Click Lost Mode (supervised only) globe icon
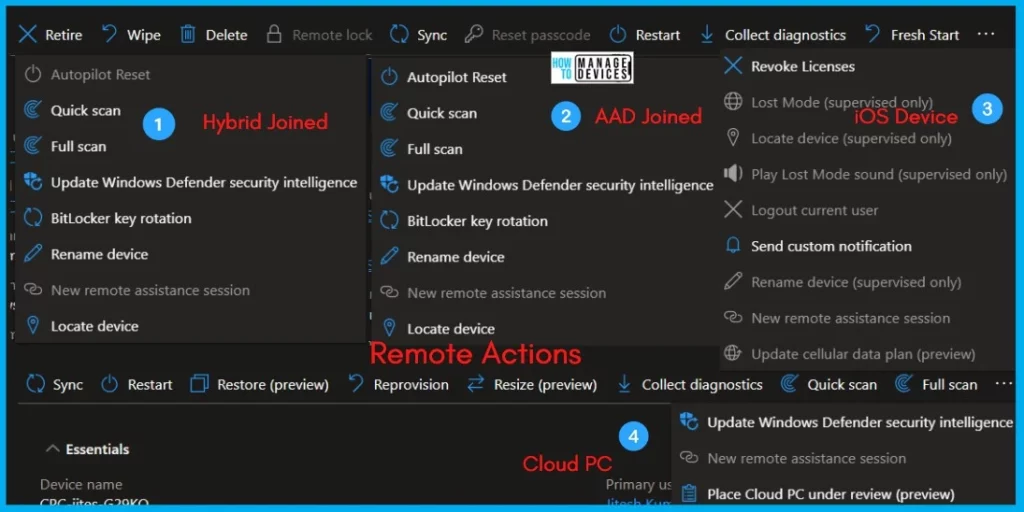 point(733,102)
